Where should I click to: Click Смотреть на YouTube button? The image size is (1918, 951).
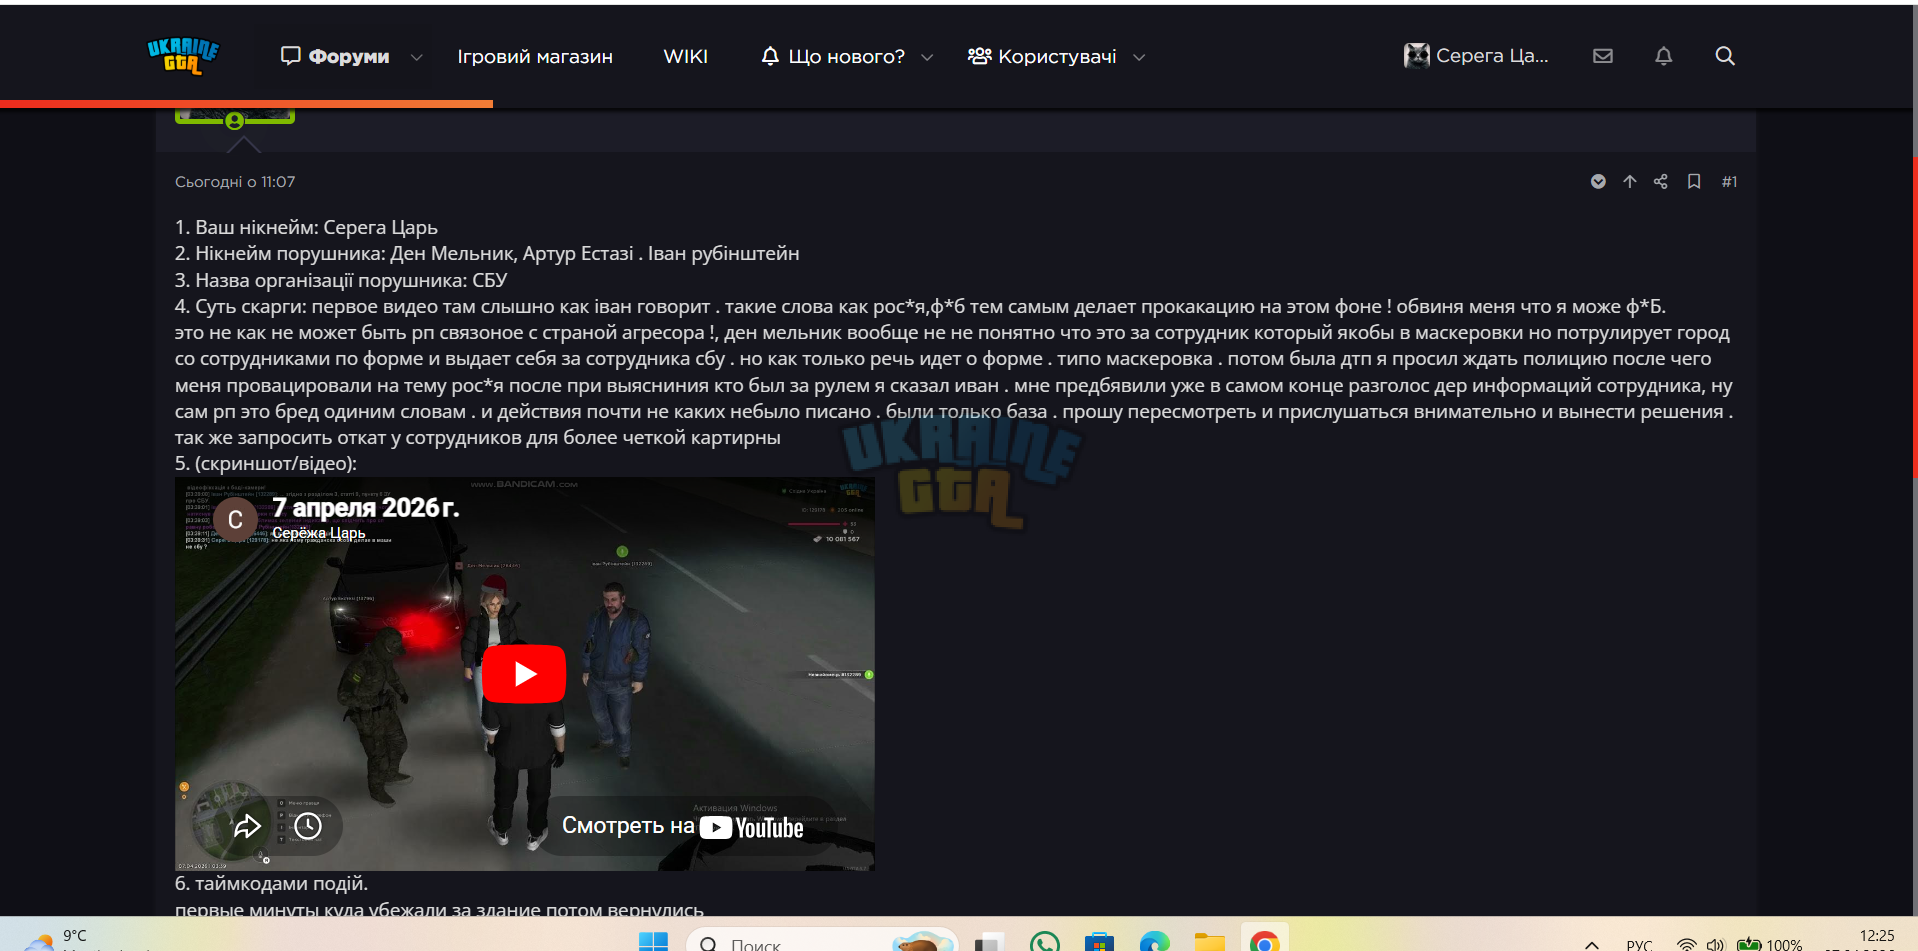click(x=683, y=826)
